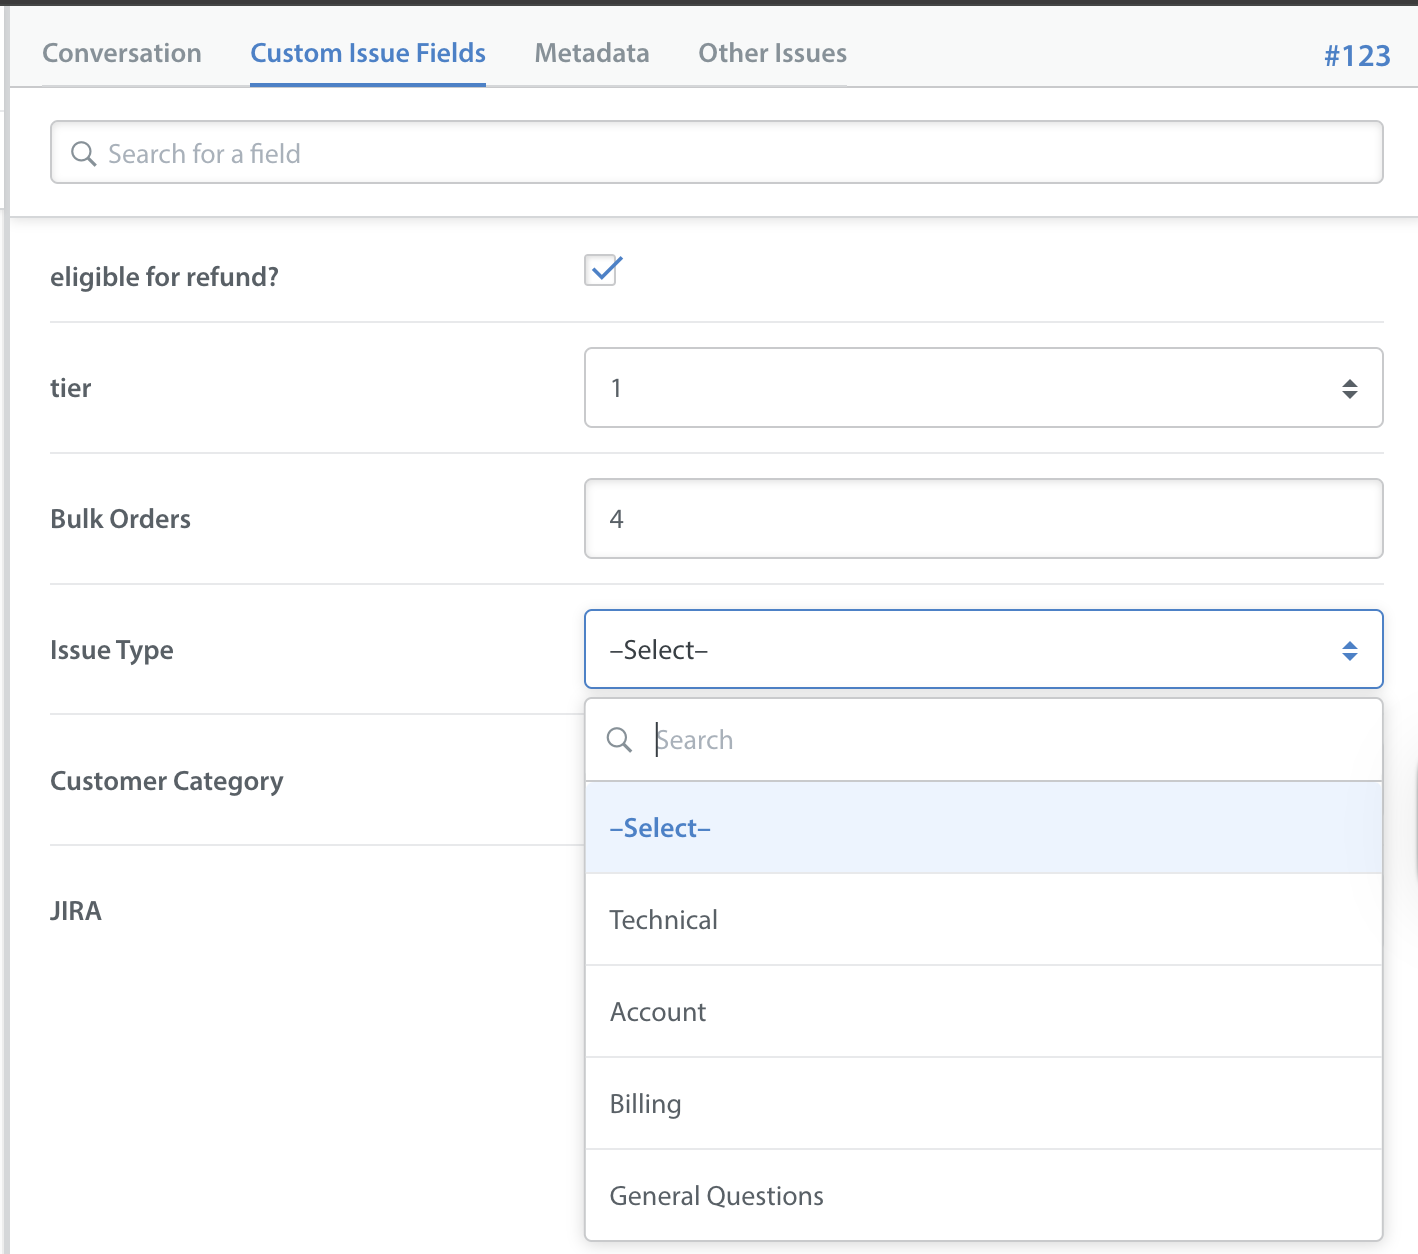Focus the Search for a field box
The height and width of the screenshot is (1254, 1418).
coord(717,152)
